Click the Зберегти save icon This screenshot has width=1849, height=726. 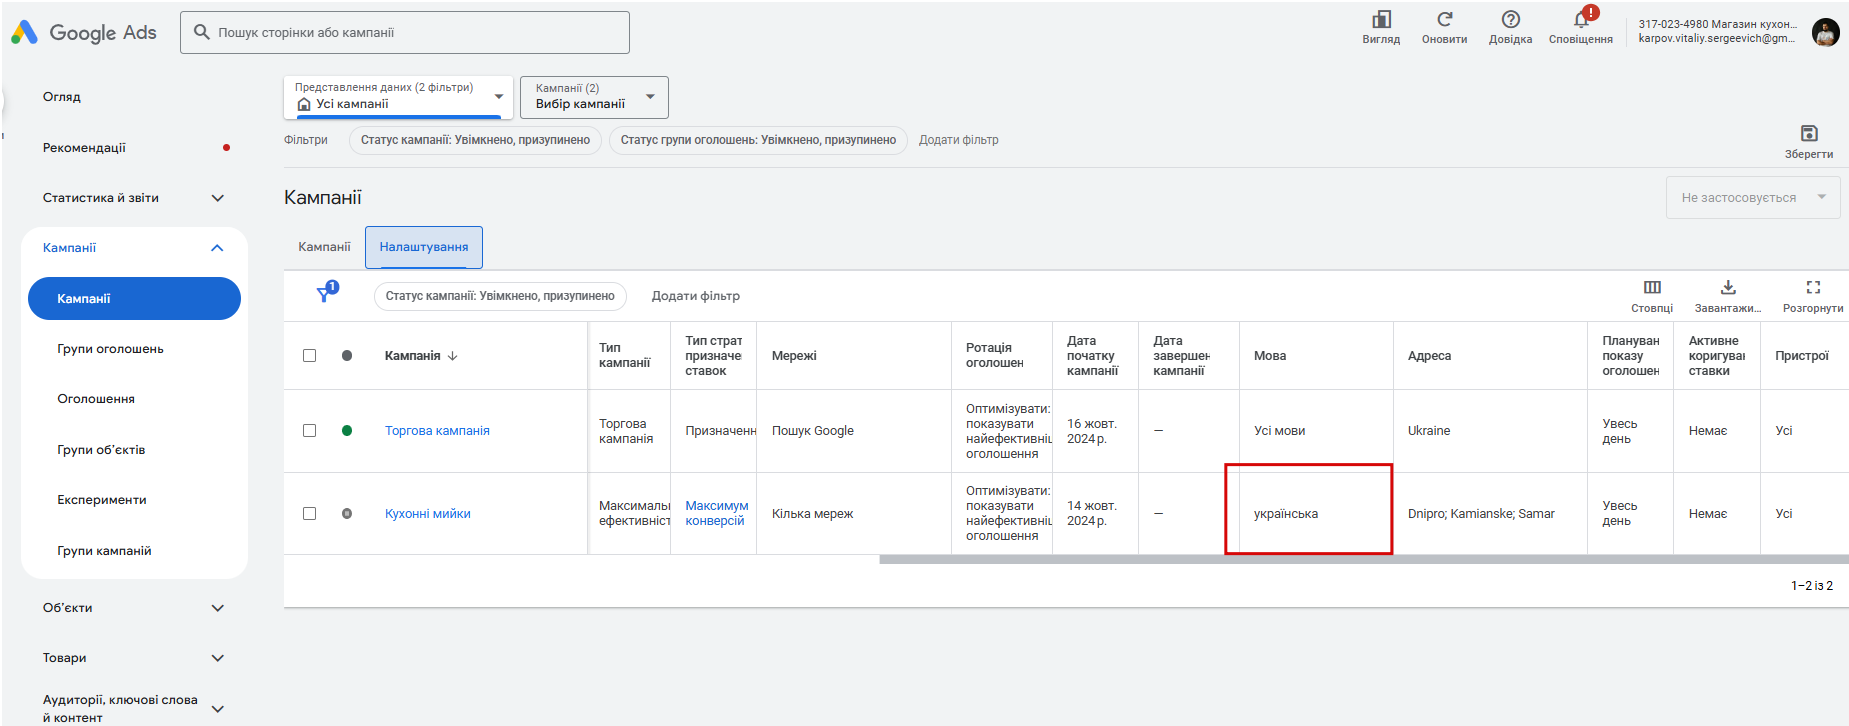(1808, 133)
